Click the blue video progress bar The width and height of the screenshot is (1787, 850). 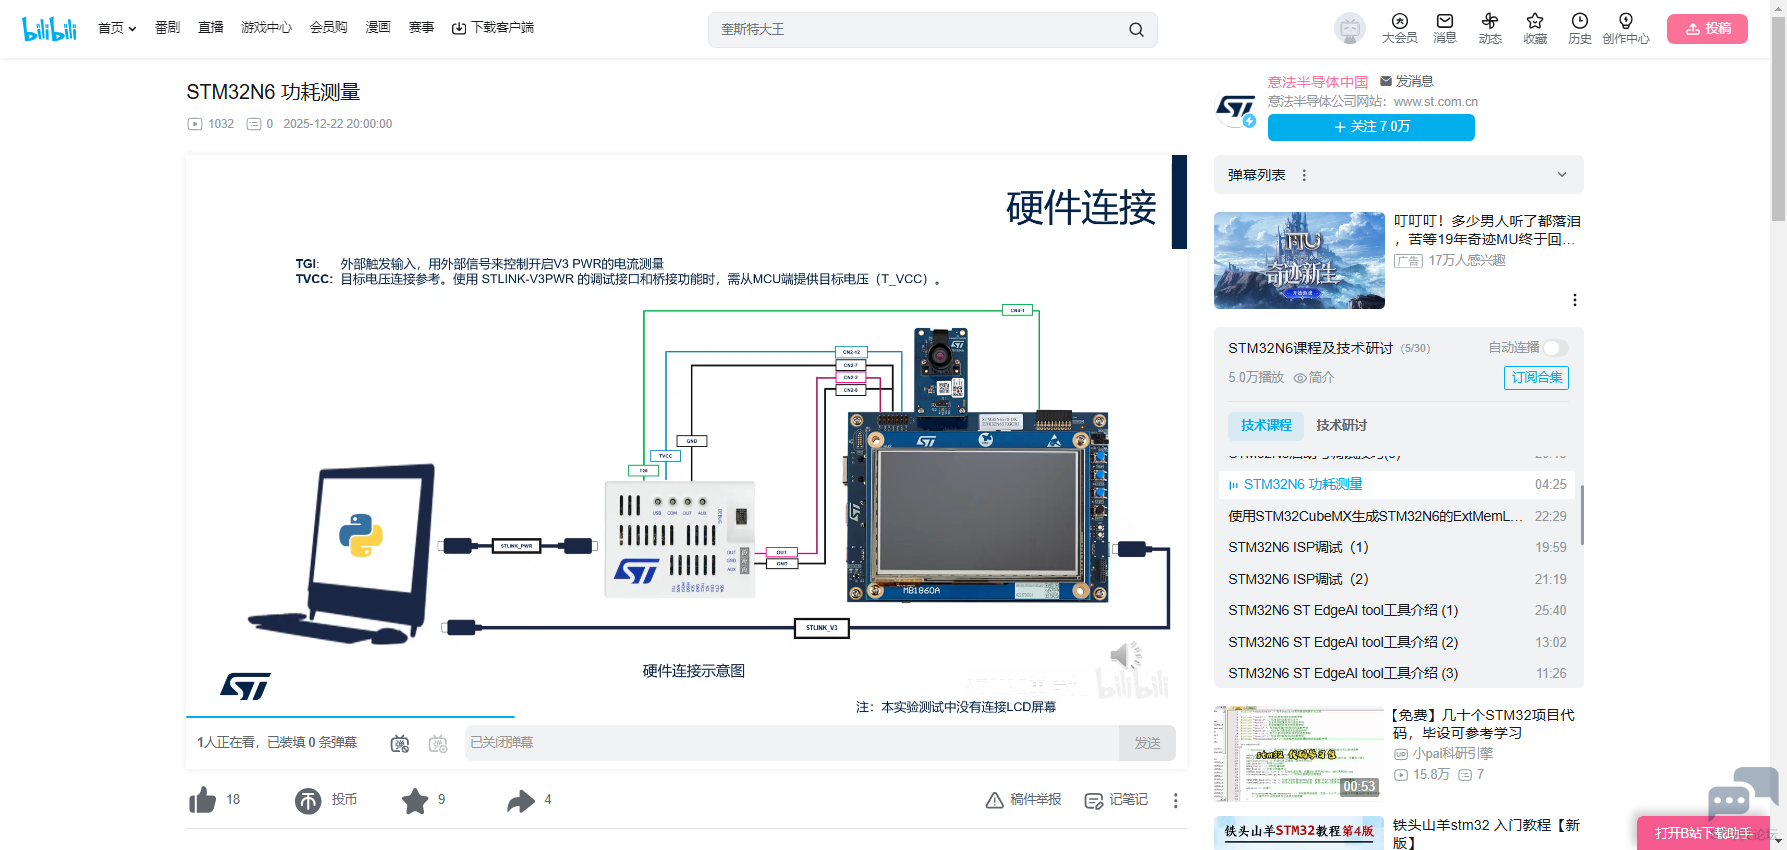[x=350, y=717]
